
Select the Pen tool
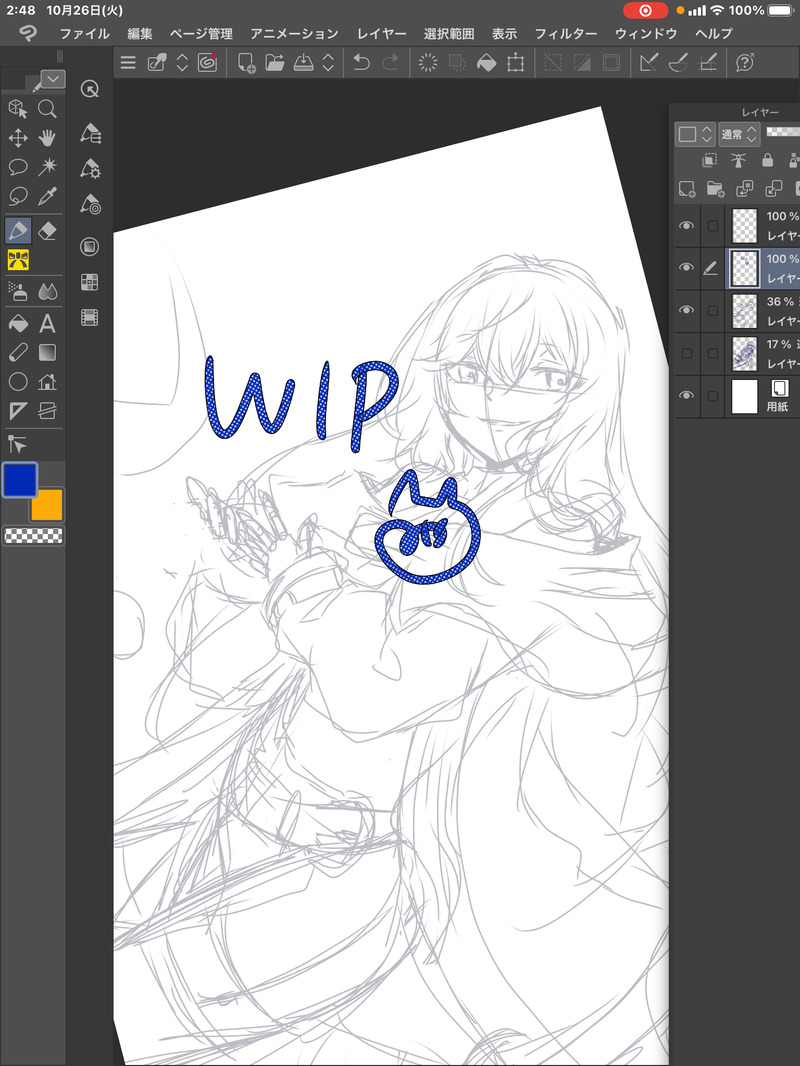[x=18, y=231]
